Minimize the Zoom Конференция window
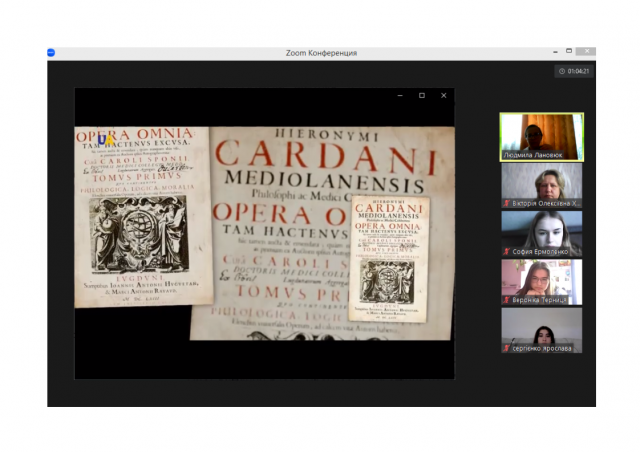 coord(555,52)
